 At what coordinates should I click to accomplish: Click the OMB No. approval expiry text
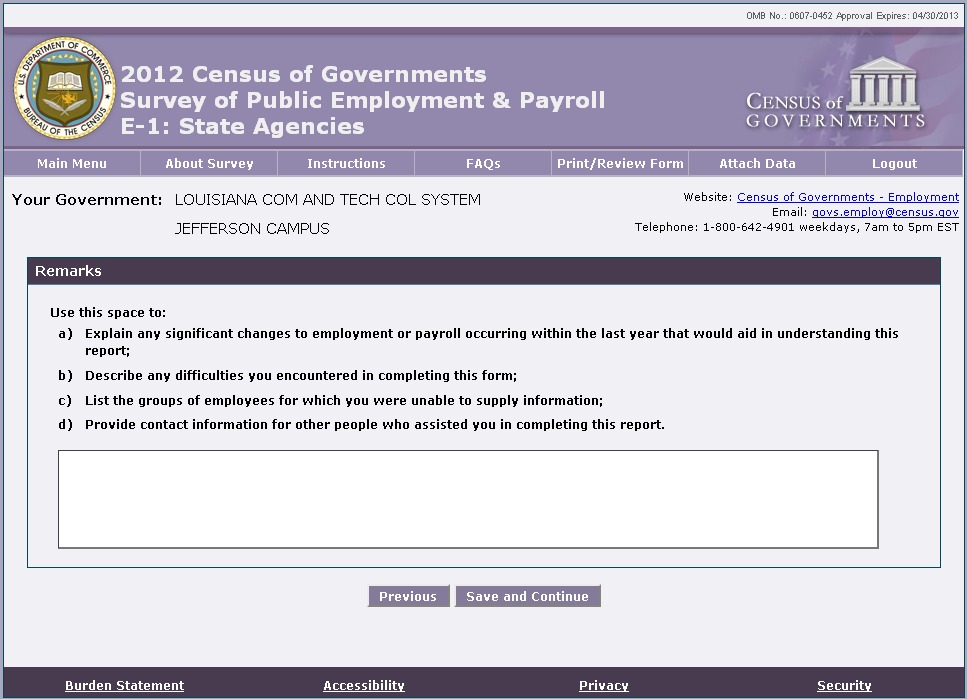point(852,15)
